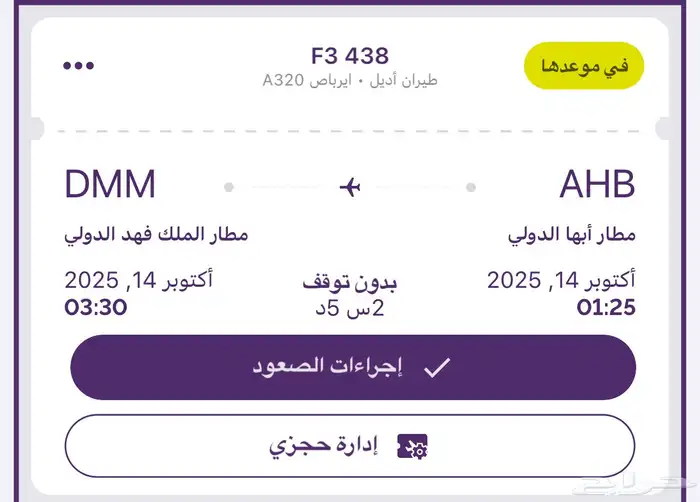Select the 03:30 arrival time
The width and height of the screenshot is (700, 502).
click(96, 307)
